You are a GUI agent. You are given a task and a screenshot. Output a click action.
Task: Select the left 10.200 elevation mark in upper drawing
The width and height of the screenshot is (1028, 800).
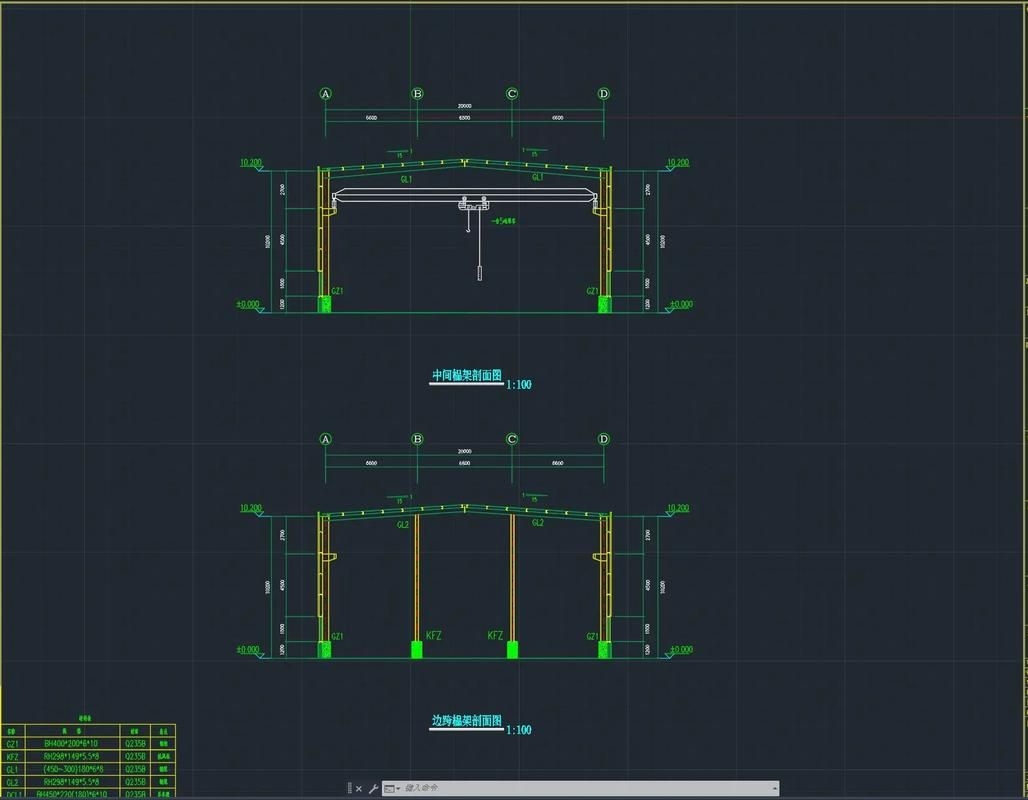(x=250, y=162)
